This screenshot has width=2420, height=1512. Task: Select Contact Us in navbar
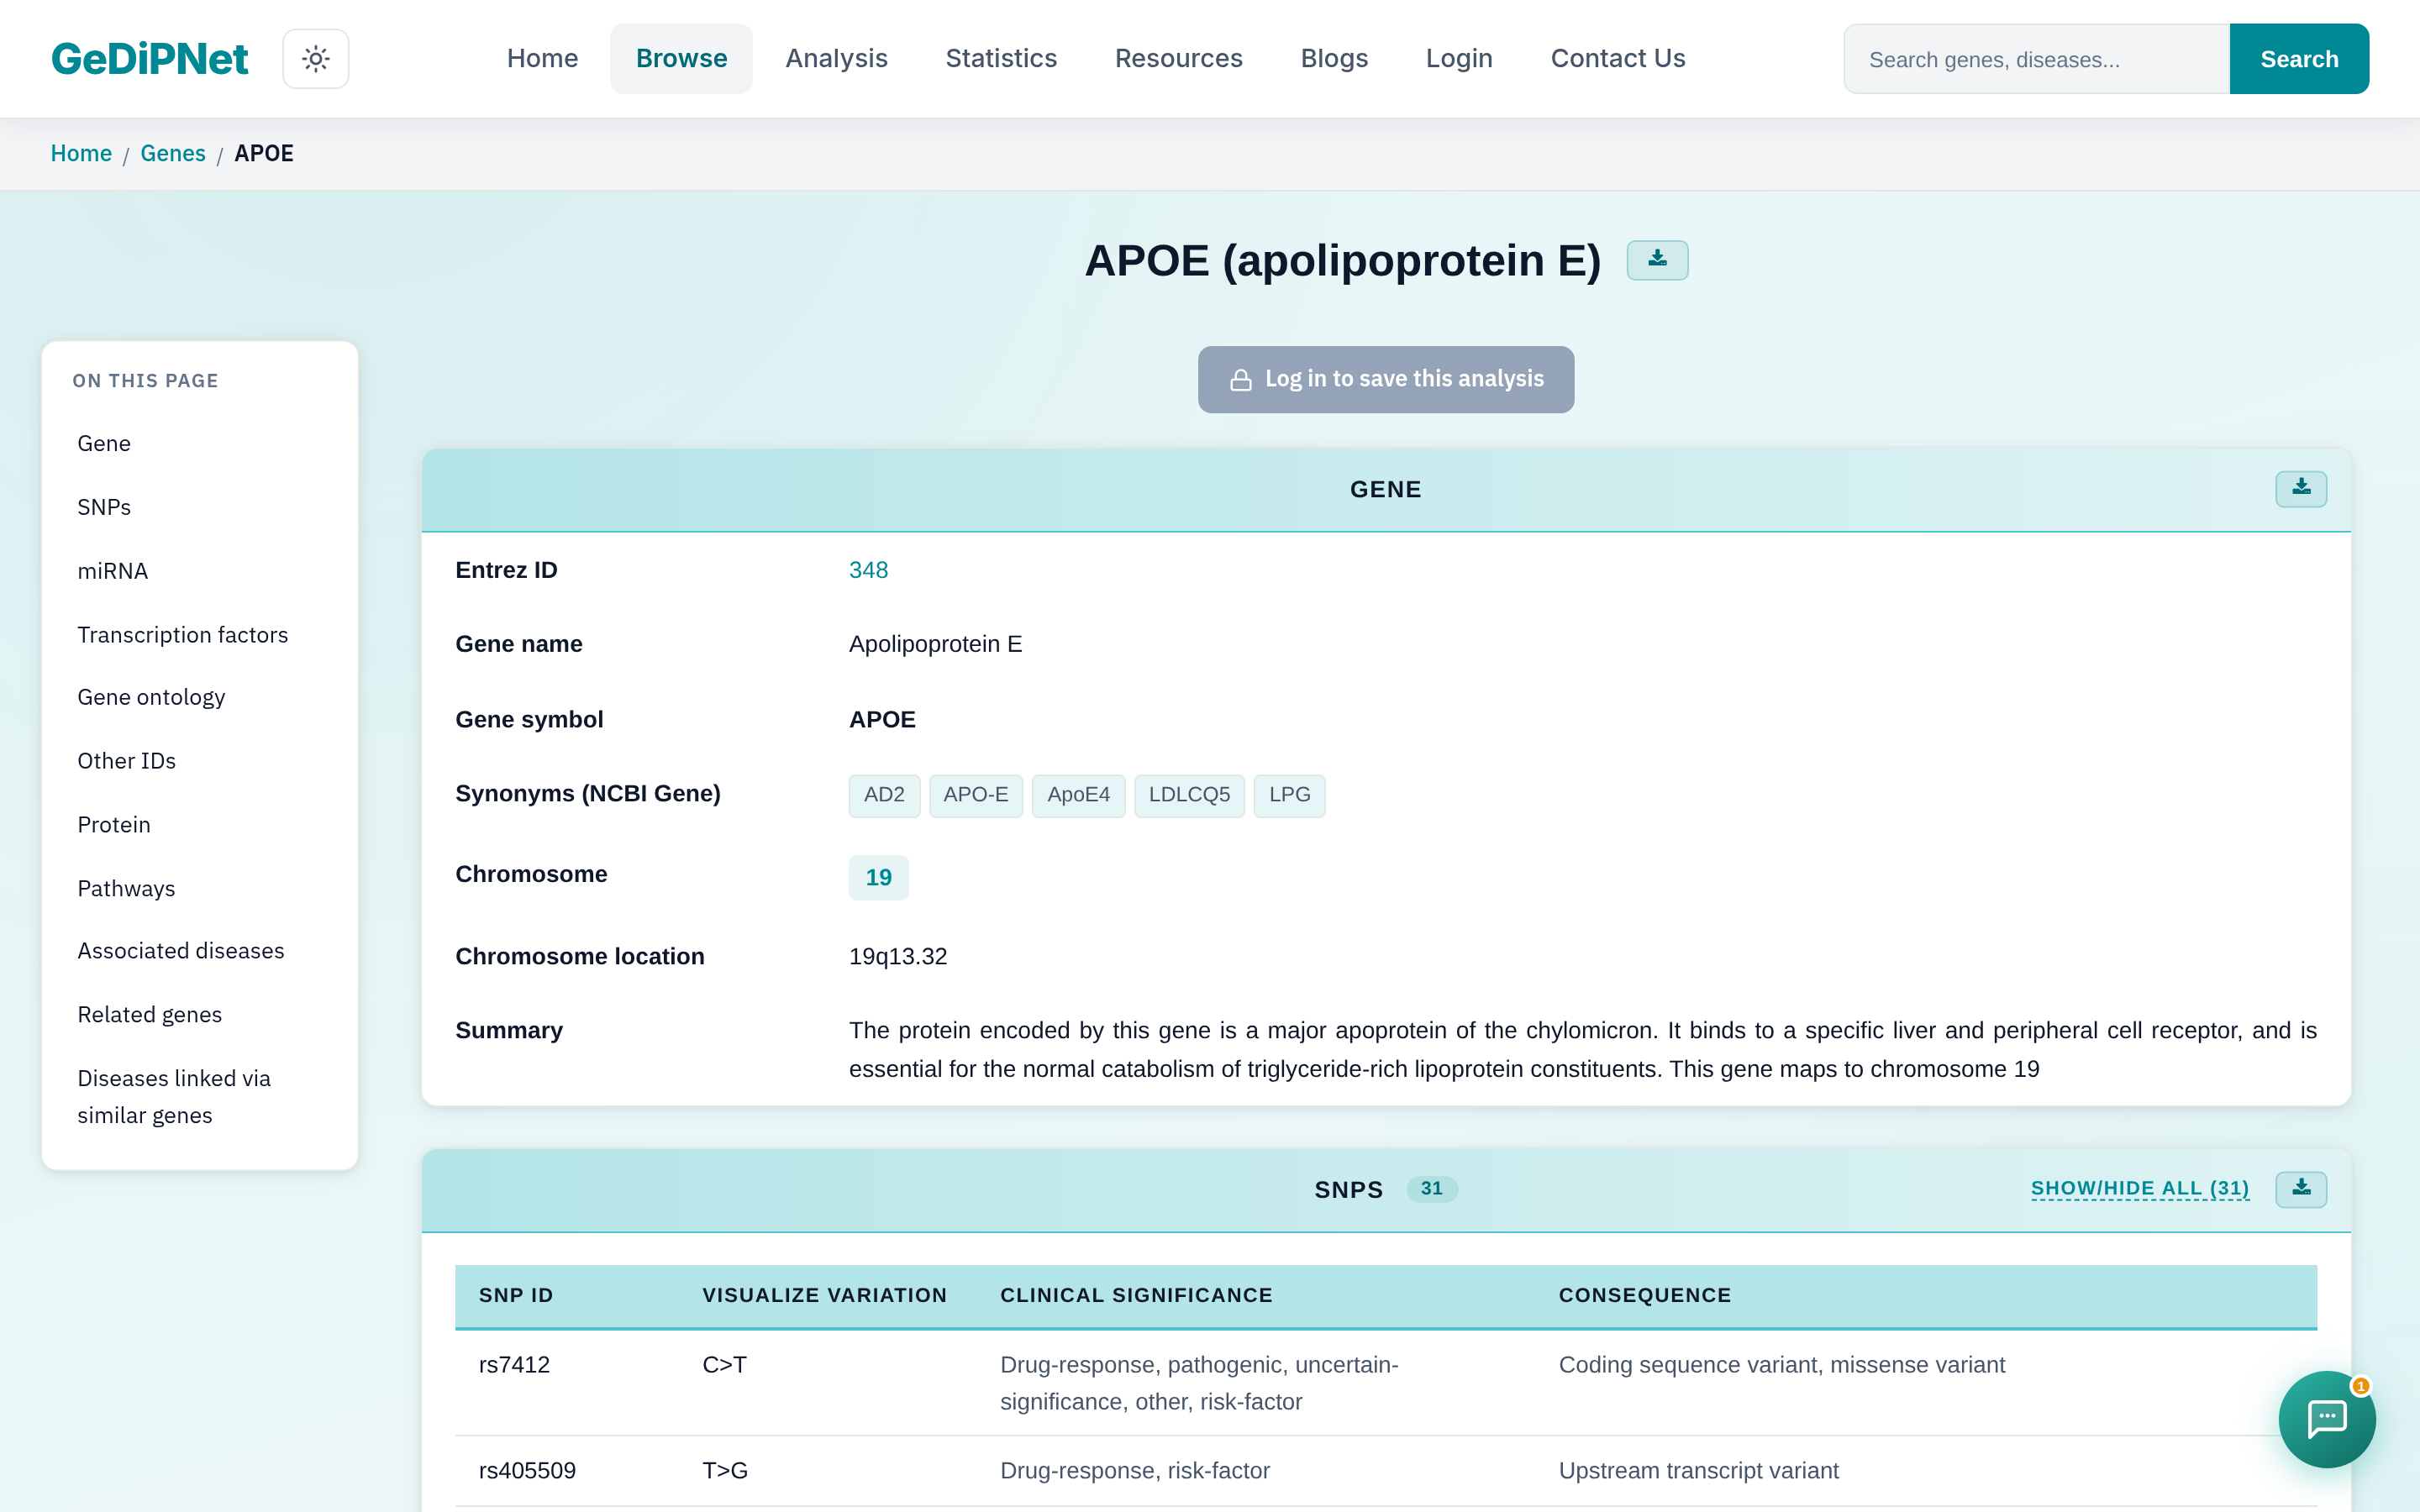coord(1618,59)
